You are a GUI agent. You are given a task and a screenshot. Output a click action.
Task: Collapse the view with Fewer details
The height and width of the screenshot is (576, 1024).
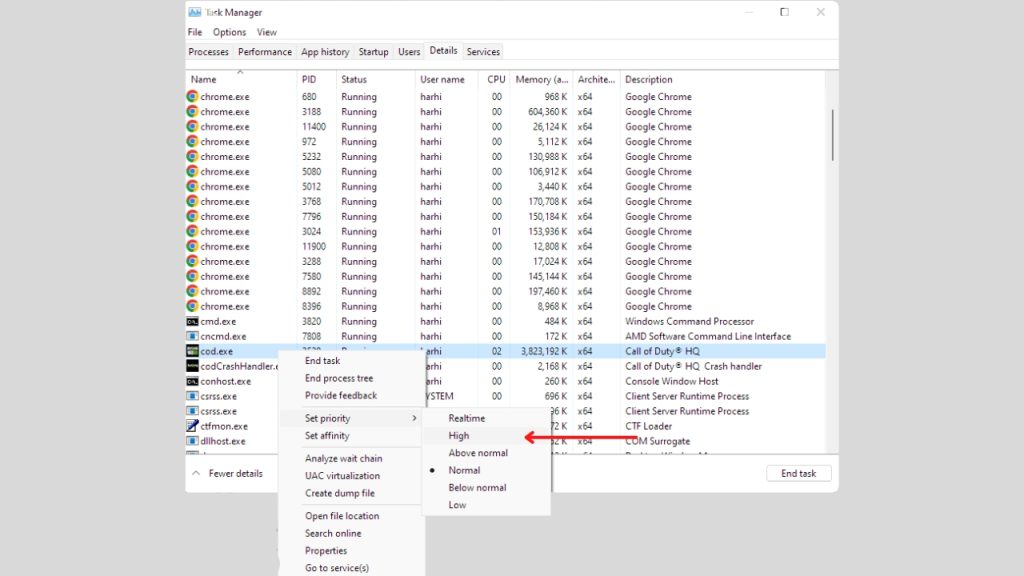[227, 473]
